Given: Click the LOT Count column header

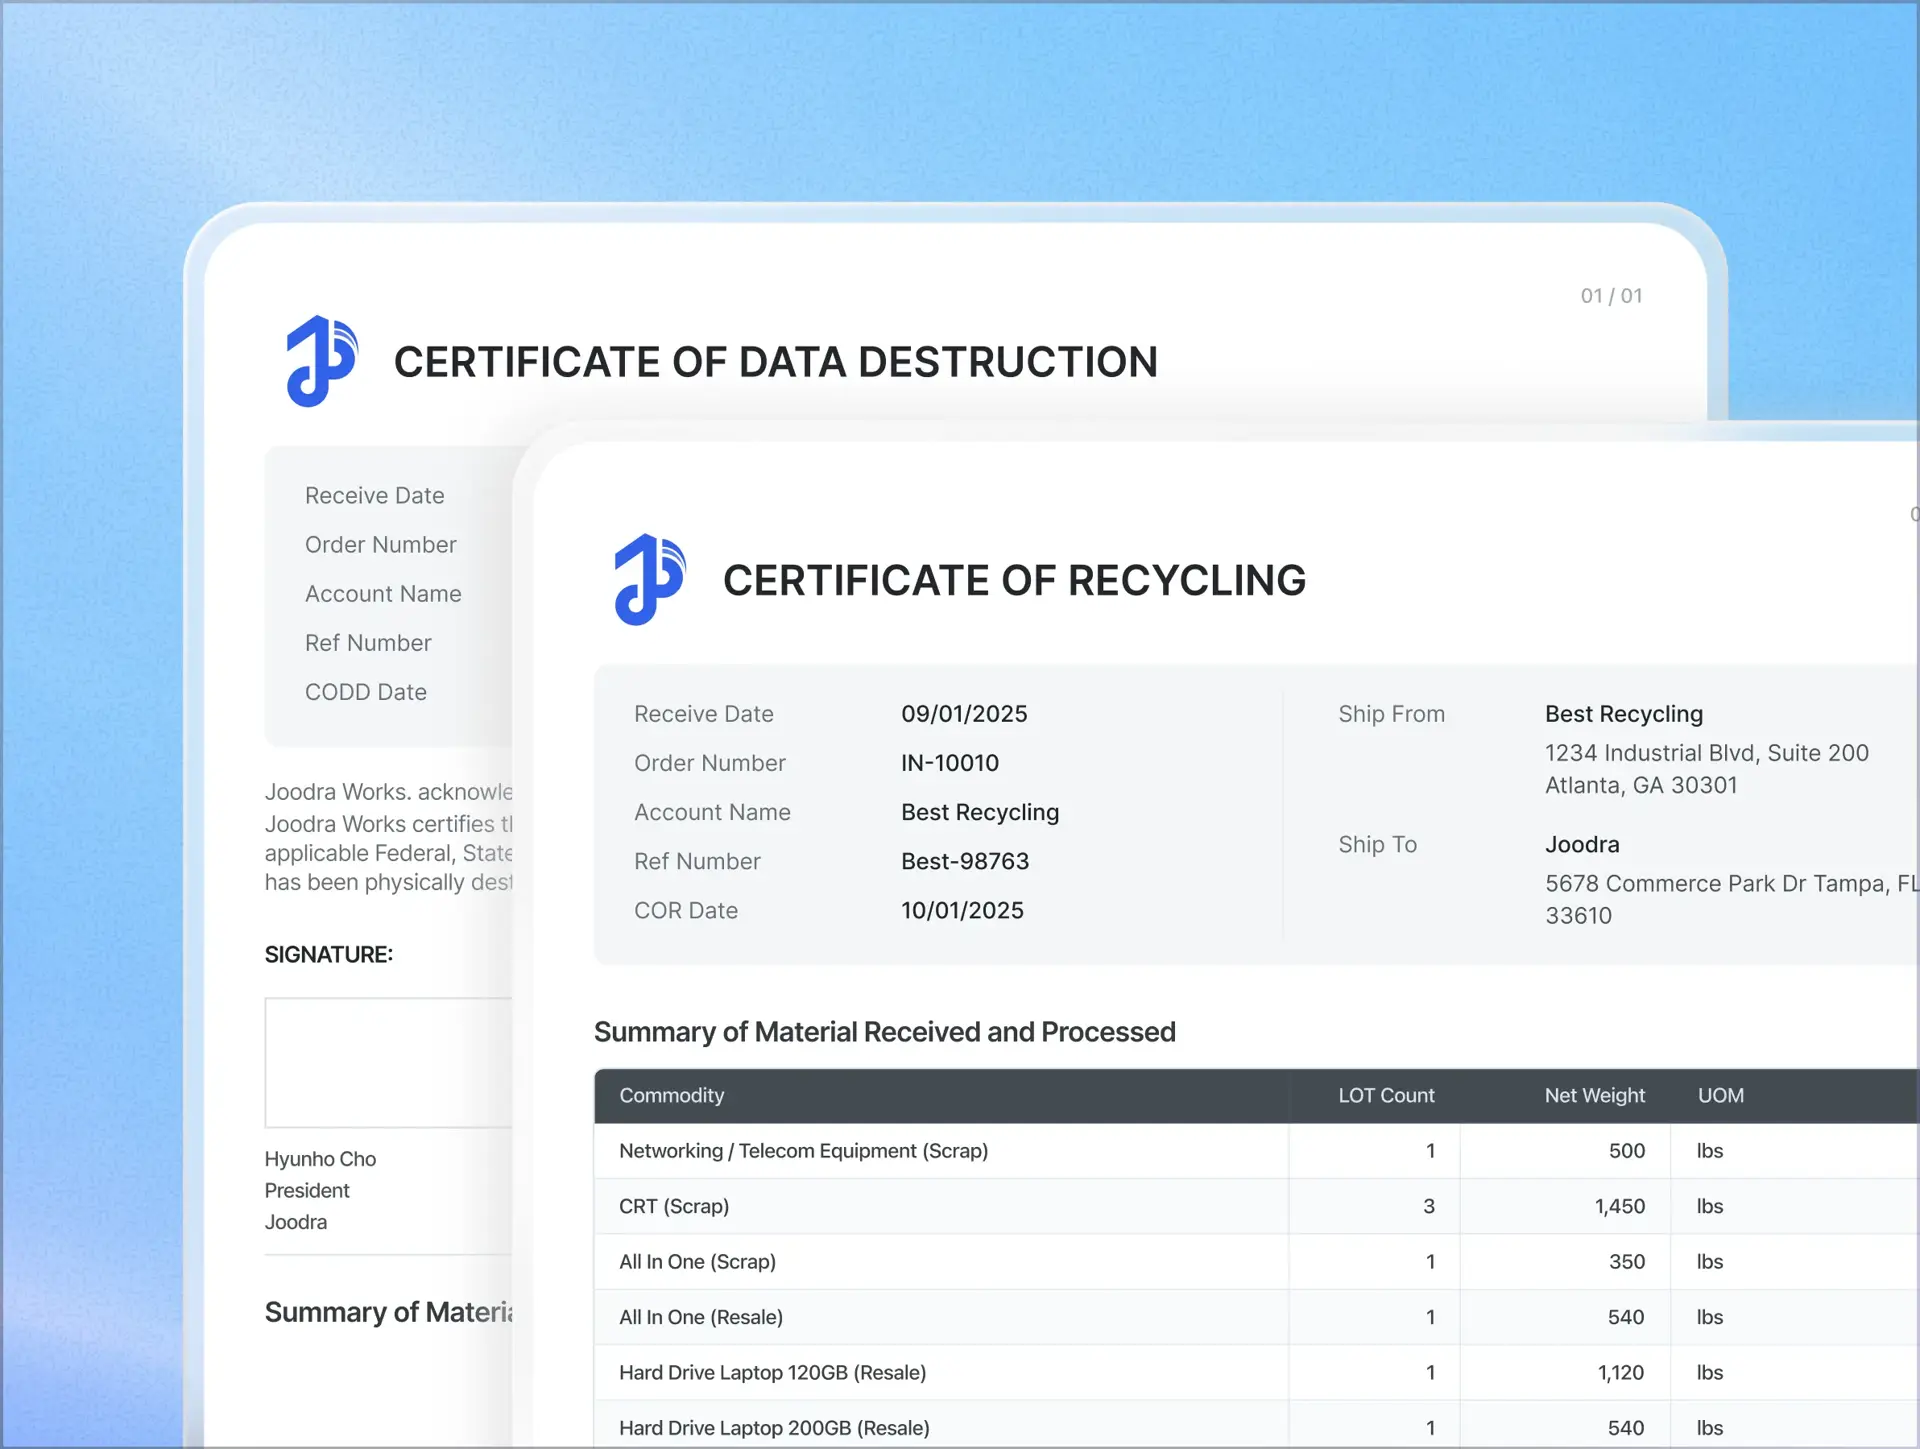Looking at the screenshot, I should (1386, 1095).
